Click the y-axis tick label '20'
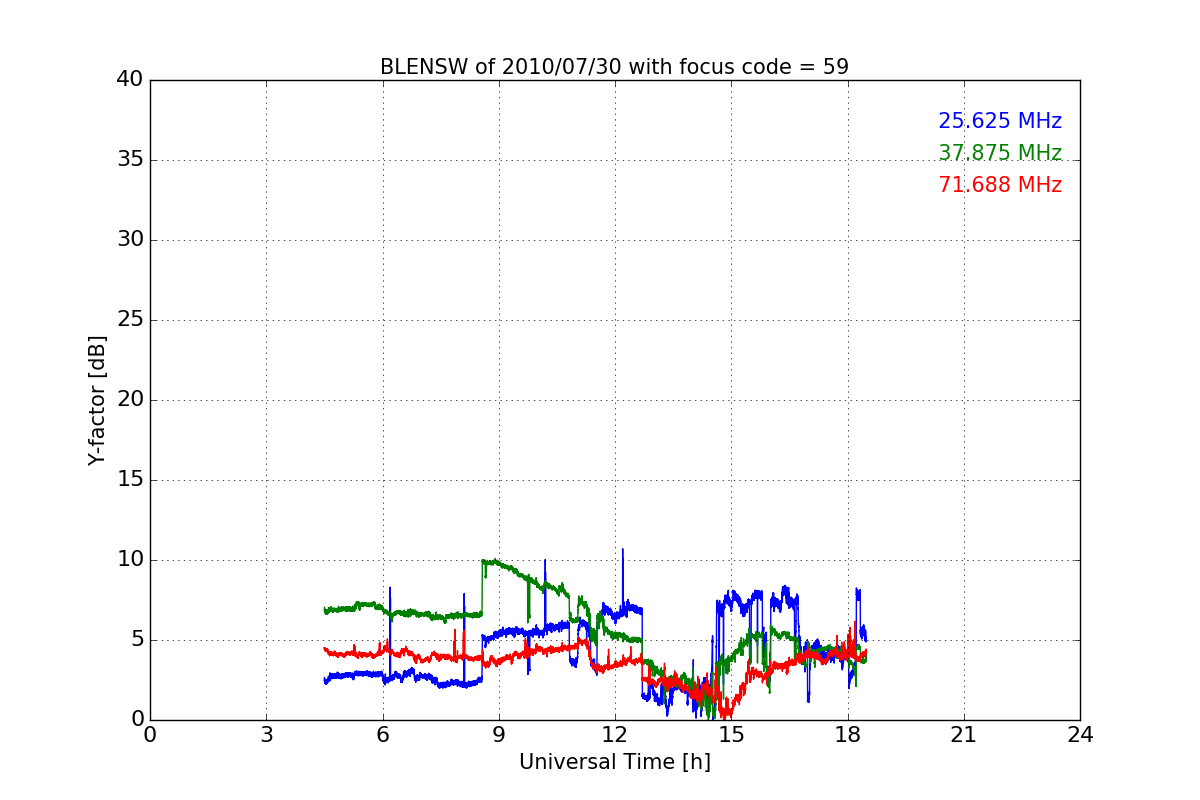The height and width of the screenshot is (800, 1200). pyautogui.click(x=130, y=400)
